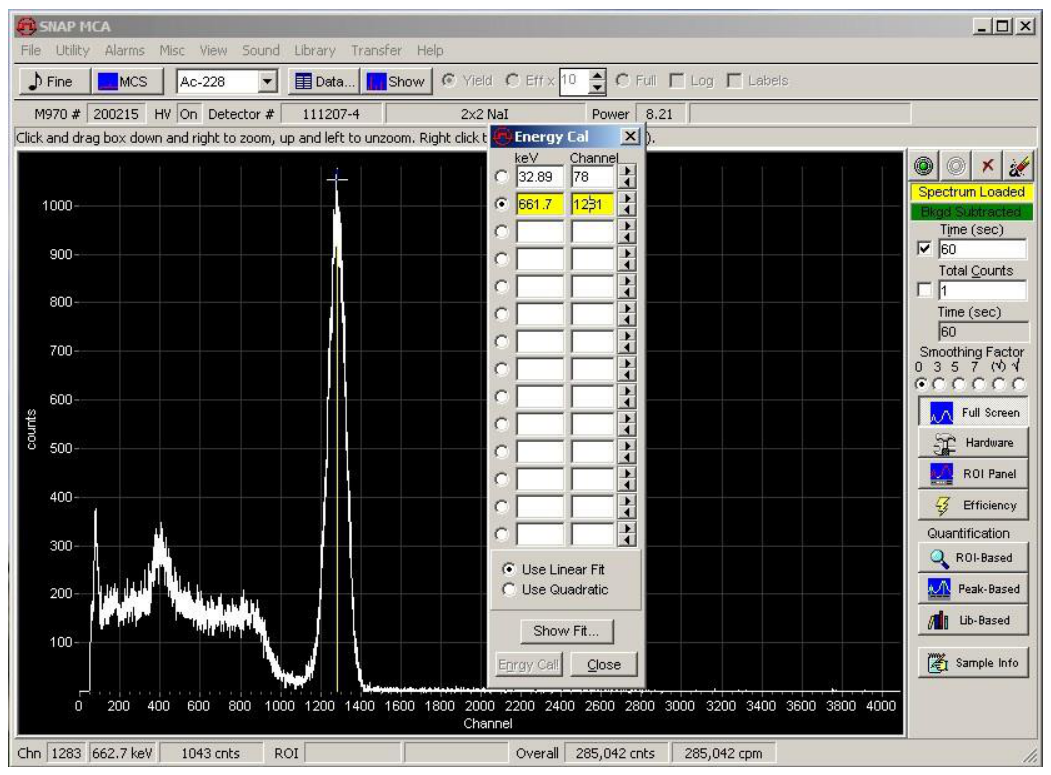The height and width of the screenshot is (775, 1051).
Task: Run Peak-Based quantification
Action: coord(973,589)
